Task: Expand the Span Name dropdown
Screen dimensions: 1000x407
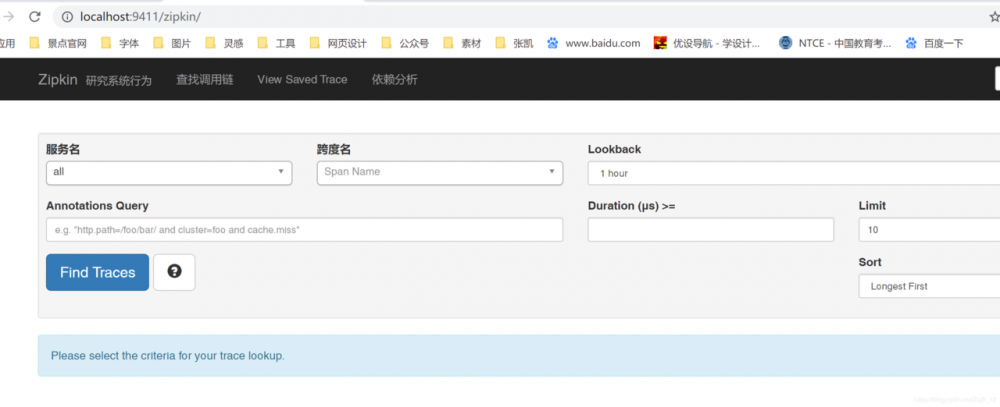Action: click(x=440, y=173)
